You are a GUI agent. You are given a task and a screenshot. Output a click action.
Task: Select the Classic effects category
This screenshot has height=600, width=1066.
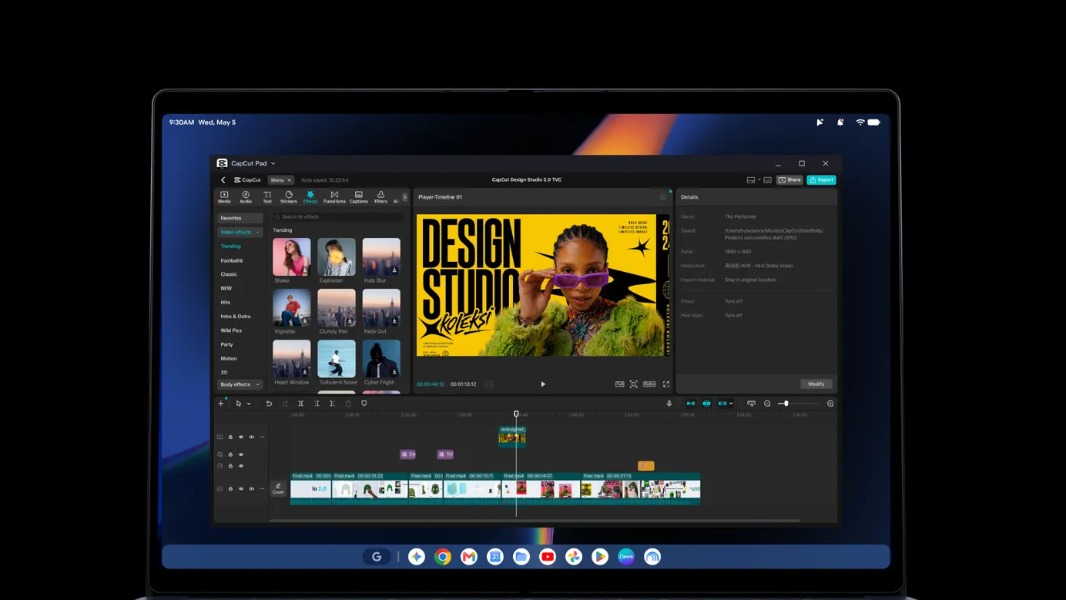click(x=228, y=275)
